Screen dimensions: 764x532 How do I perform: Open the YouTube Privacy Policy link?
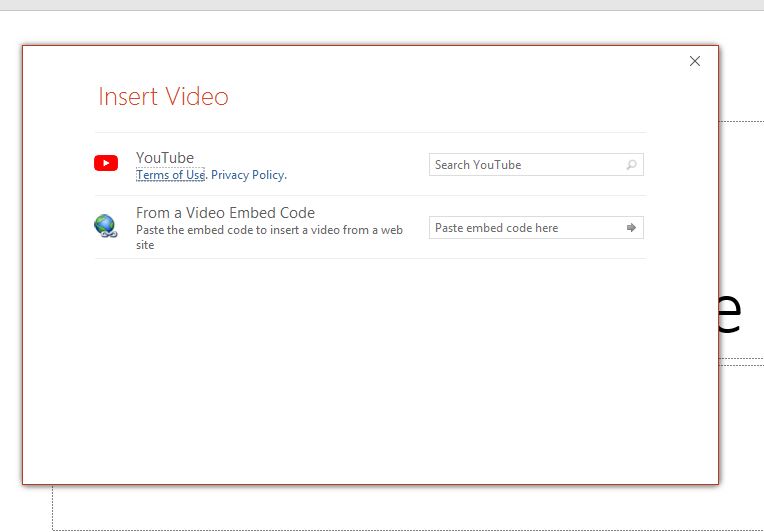248,174
